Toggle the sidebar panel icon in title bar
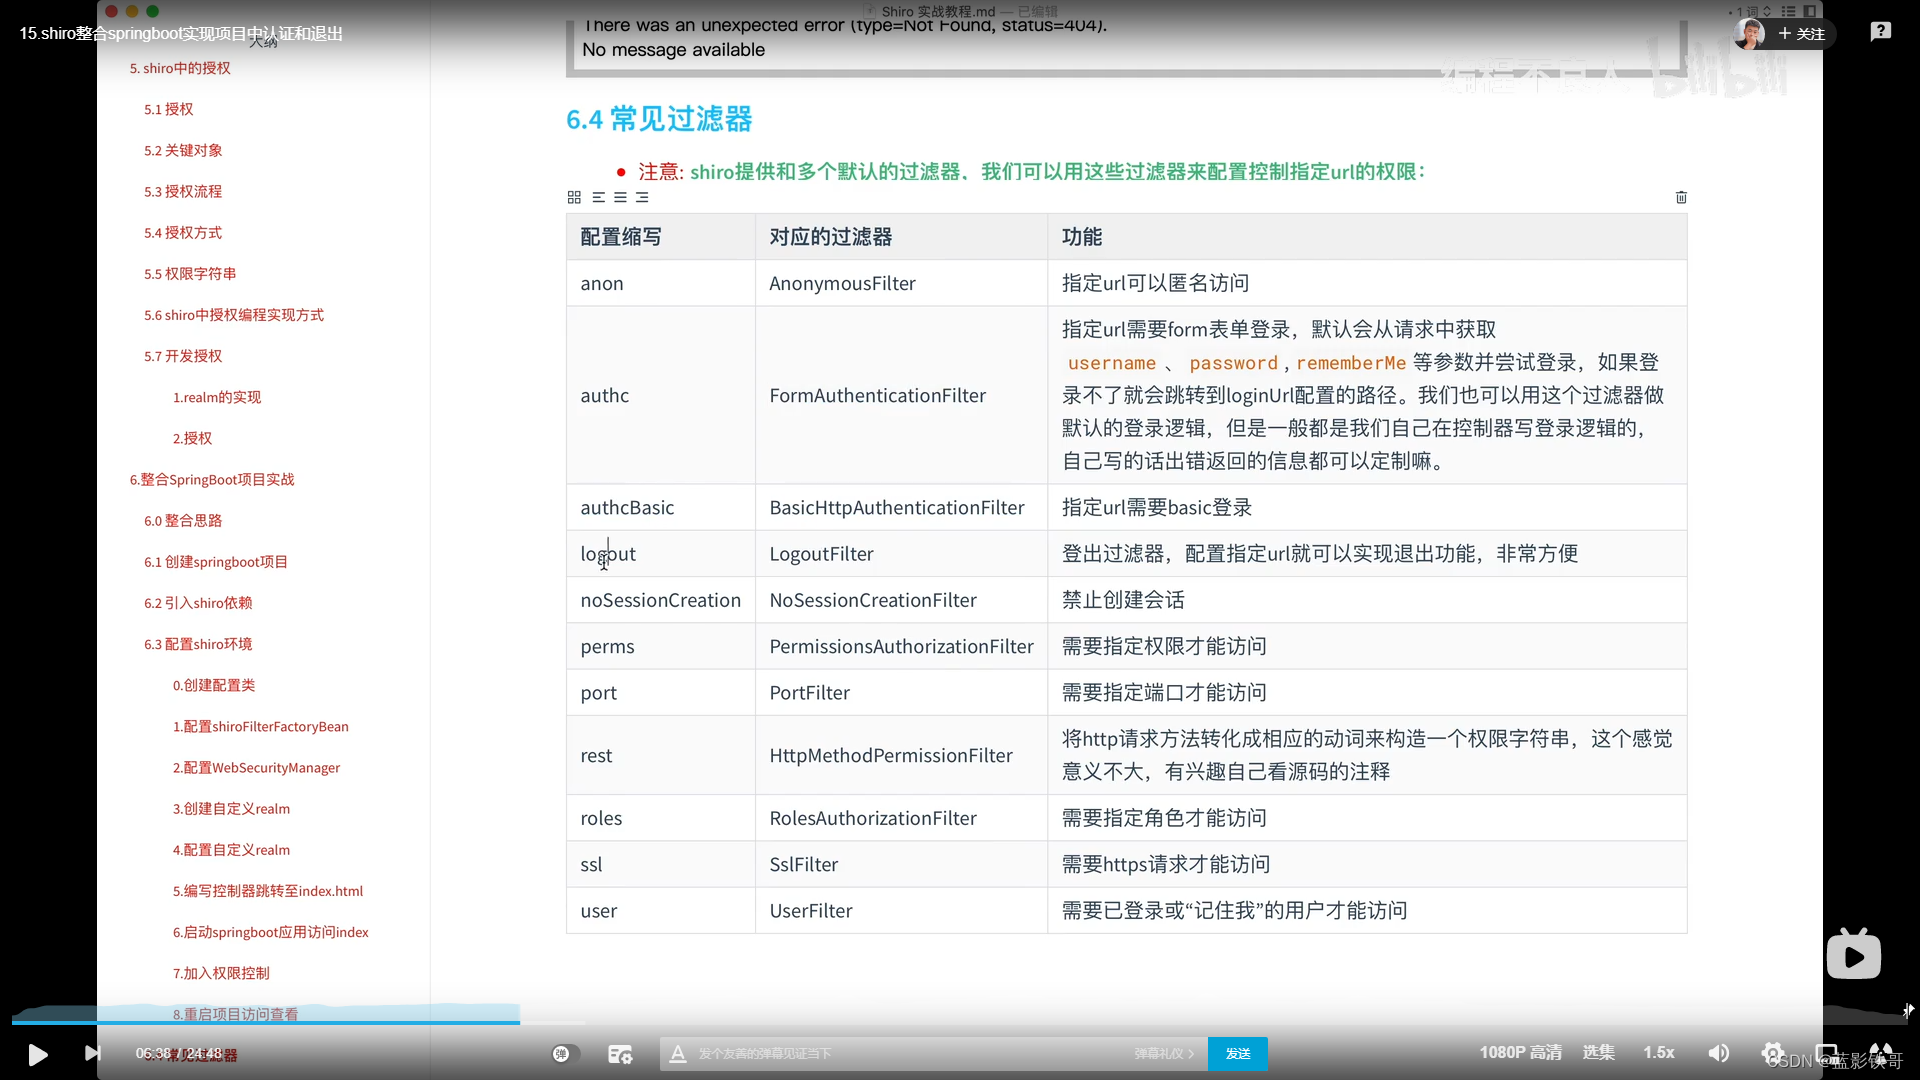The height and width of the screenshot is (1080, 1920). click(1810, 11)
